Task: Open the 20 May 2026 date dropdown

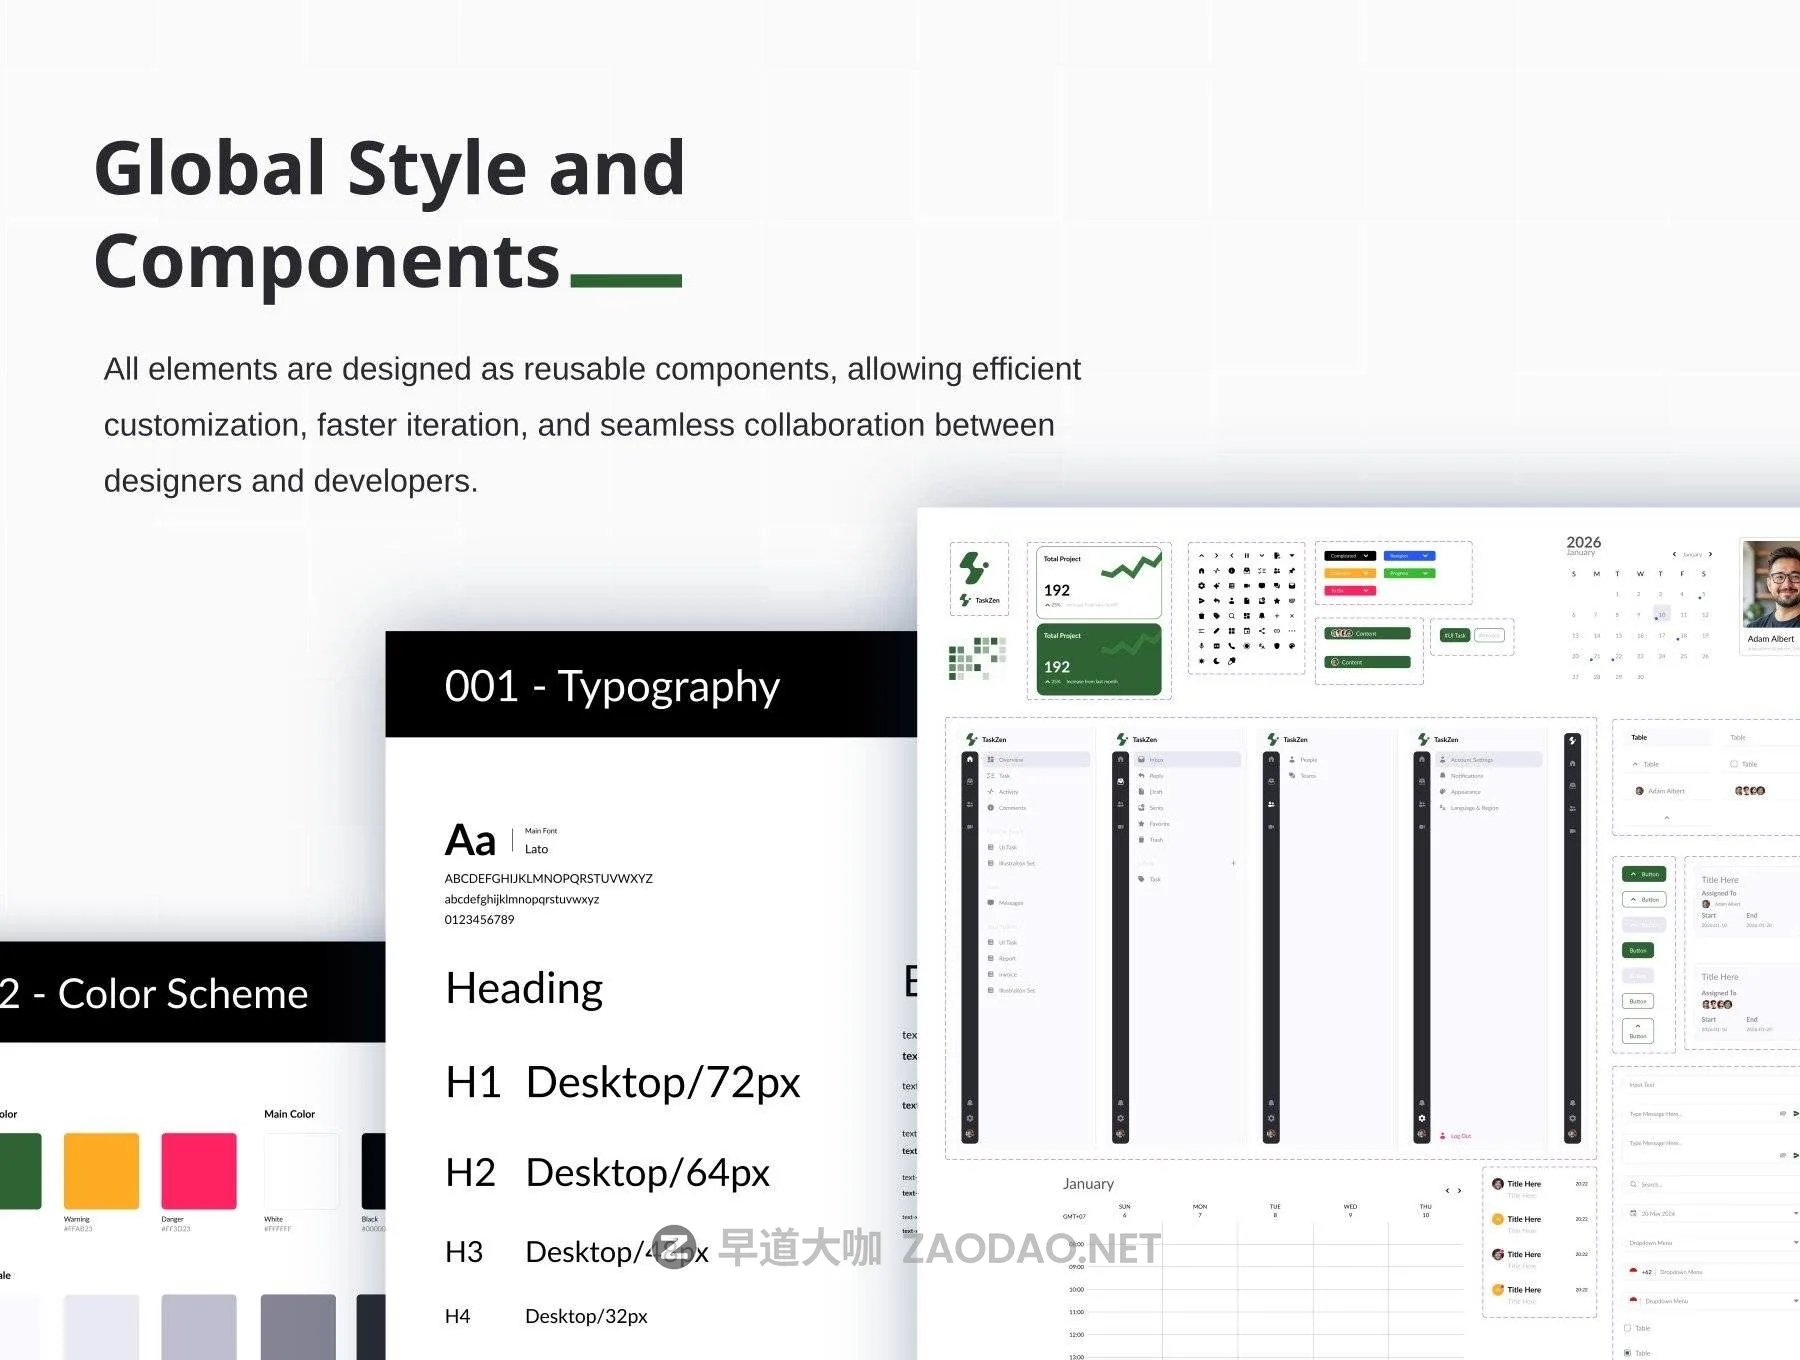Action: (1712, 1213)
